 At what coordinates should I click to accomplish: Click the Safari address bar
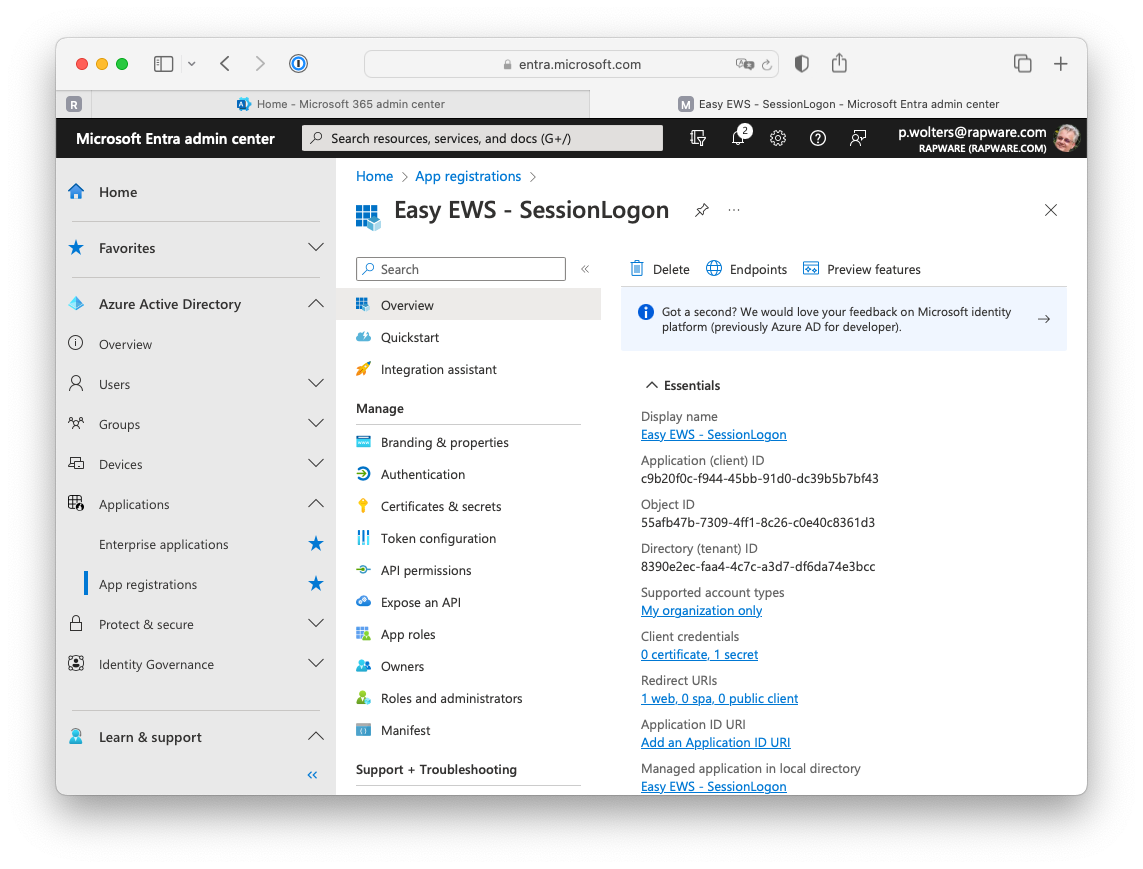point(572,64)
